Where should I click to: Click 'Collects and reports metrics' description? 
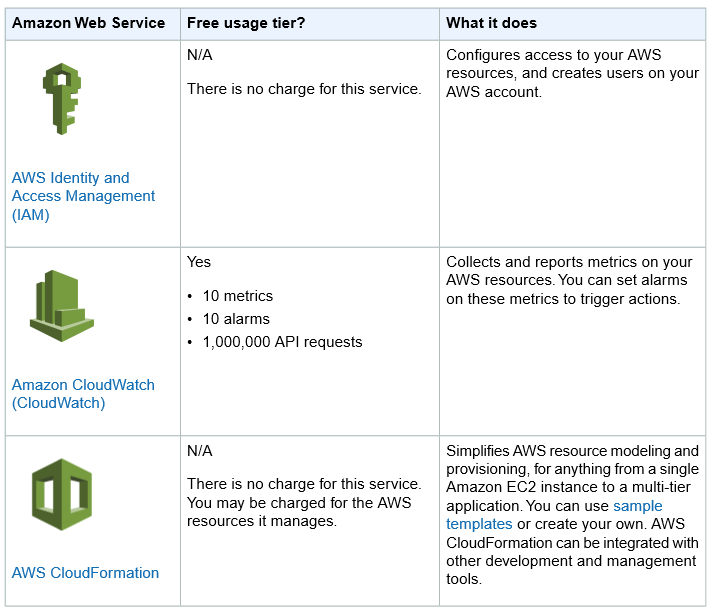[569, 280]
